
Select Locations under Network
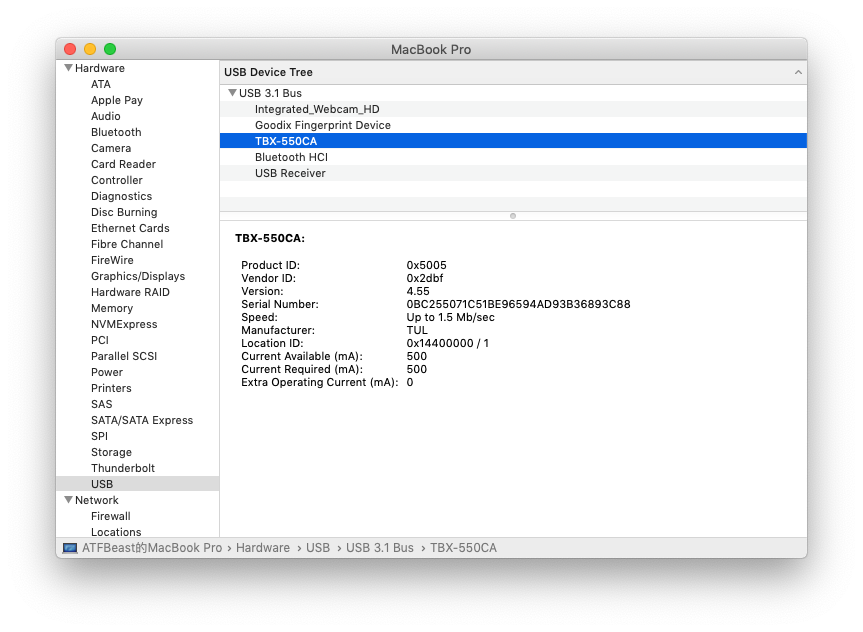coord(116,532)
